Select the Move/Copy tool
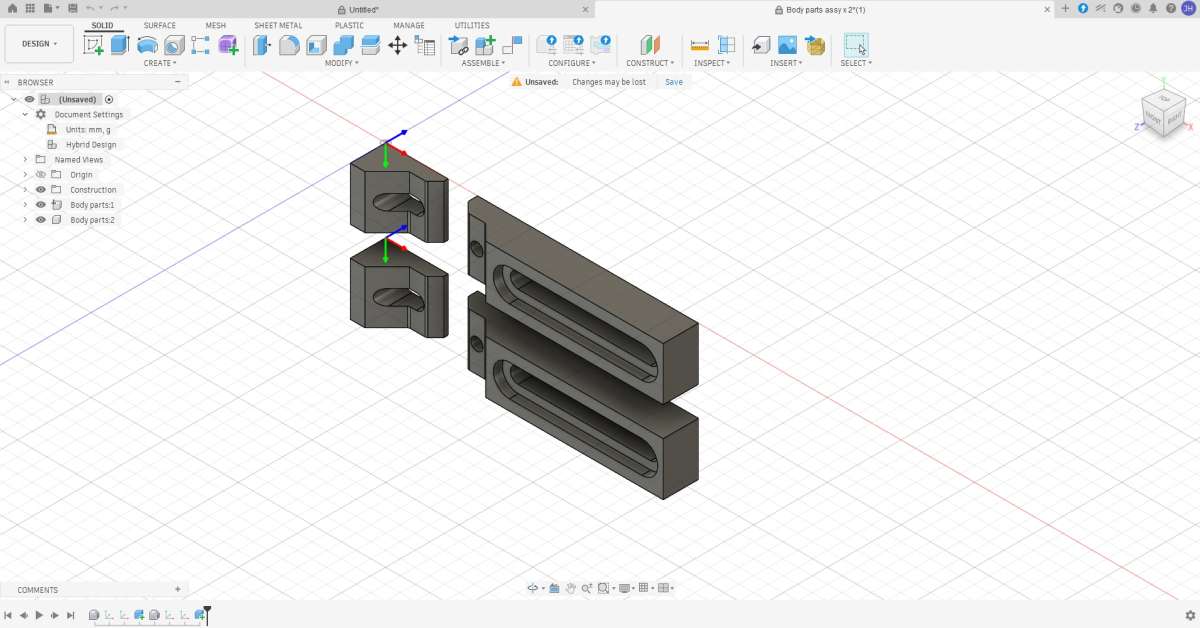The width and height of the screenshot is (1200, 628). [398, 45]
